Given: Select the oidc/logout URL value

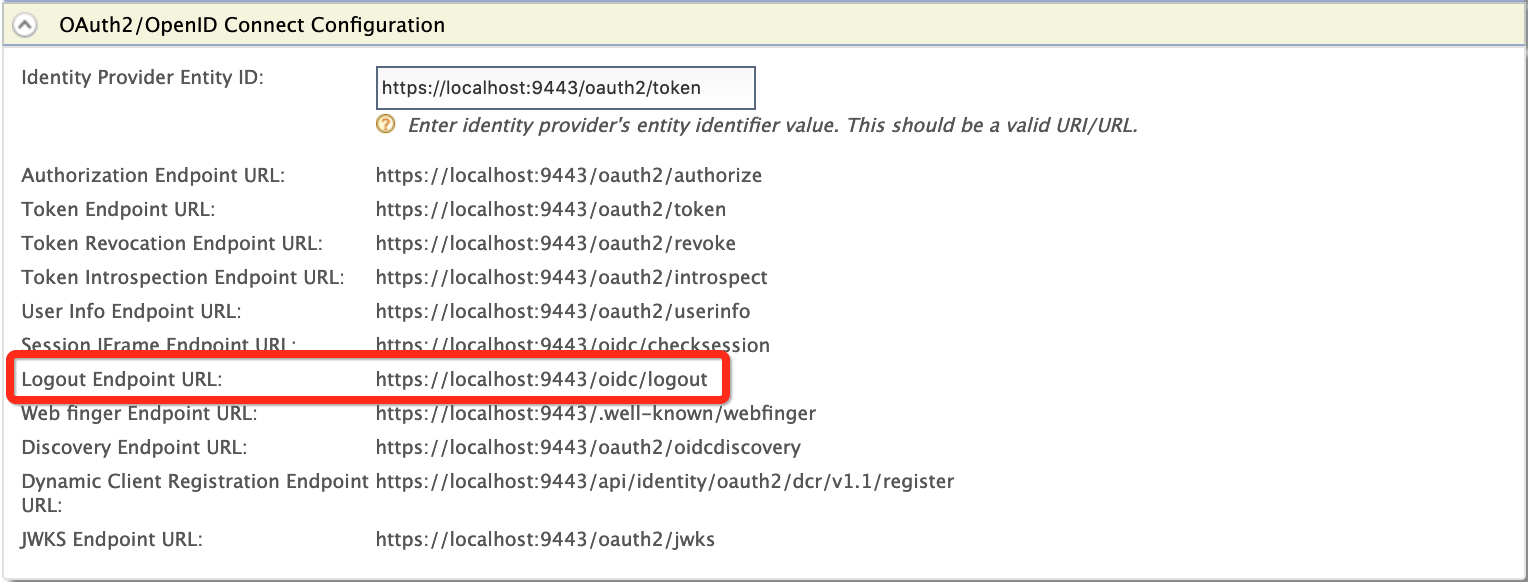Looking at the screenshot, I should (542, 380).
